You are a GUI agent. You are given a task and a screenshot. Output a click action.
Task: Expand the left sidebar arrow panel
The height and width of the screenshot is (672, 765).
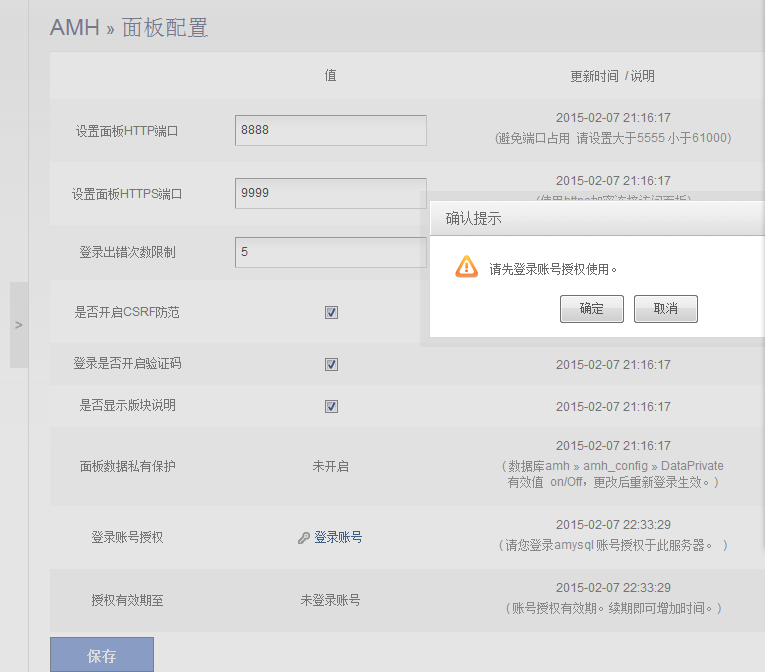pos(19,325)
